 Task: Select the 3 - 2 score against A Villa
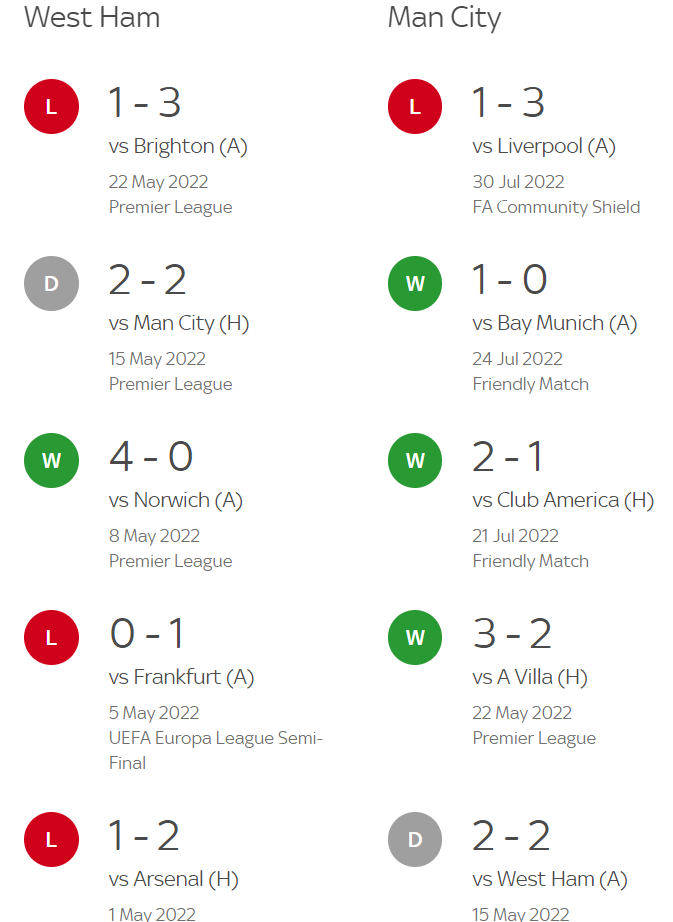(512, 633)
